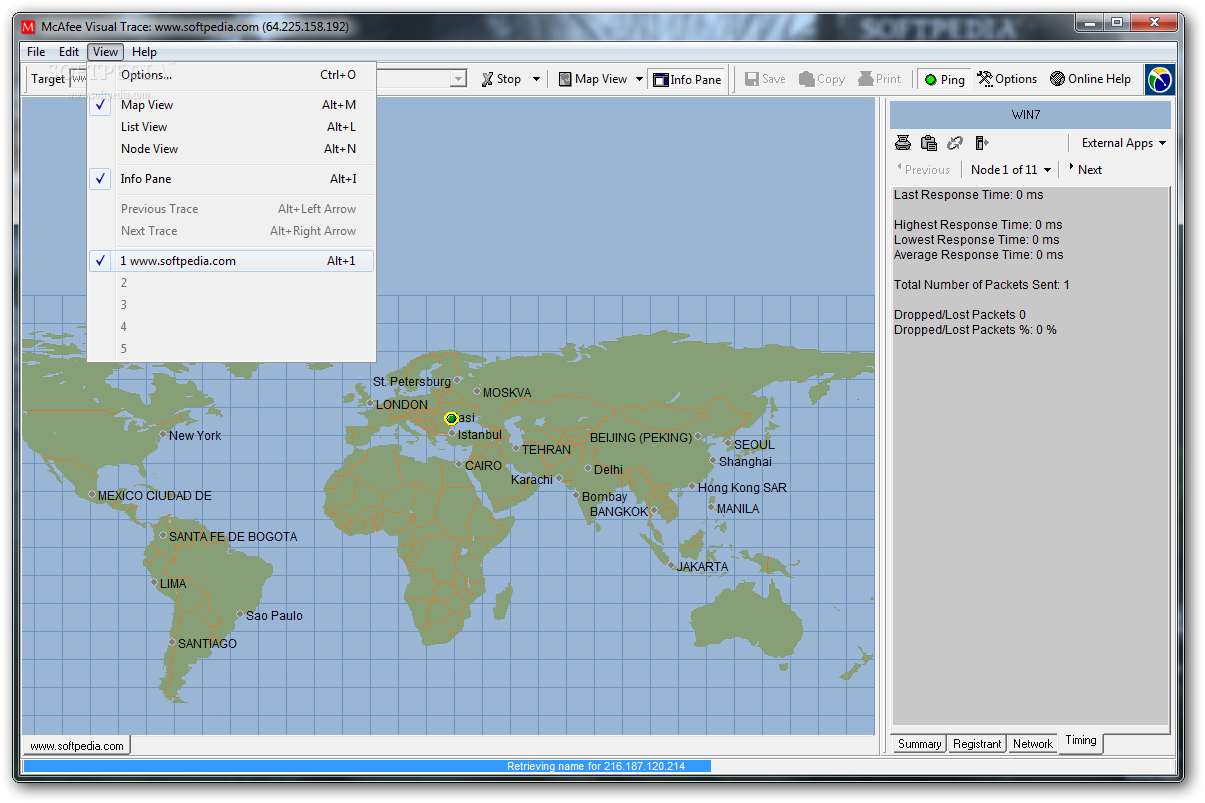Image resolution: width=1205 pixels, height=803 pixels.
Task: Open the Edit menu
Action: point(68,52)
